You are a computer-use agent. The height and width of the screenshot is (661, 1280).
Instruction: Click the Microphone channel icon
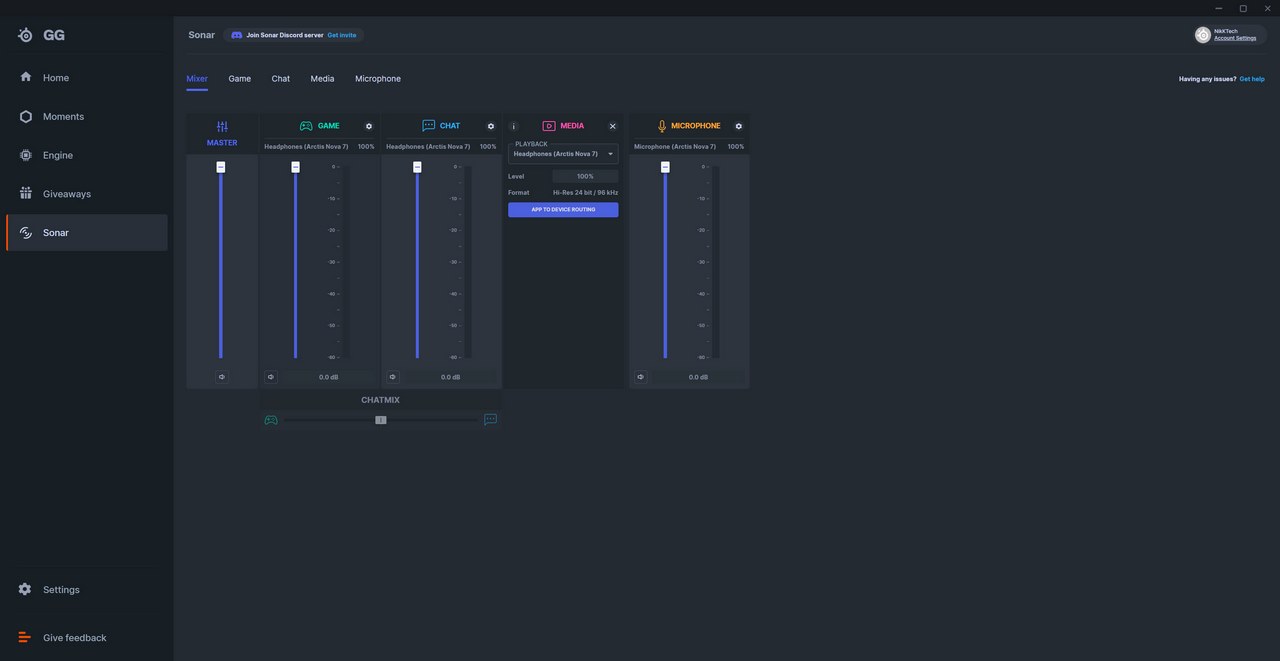[x=662, y=126]
